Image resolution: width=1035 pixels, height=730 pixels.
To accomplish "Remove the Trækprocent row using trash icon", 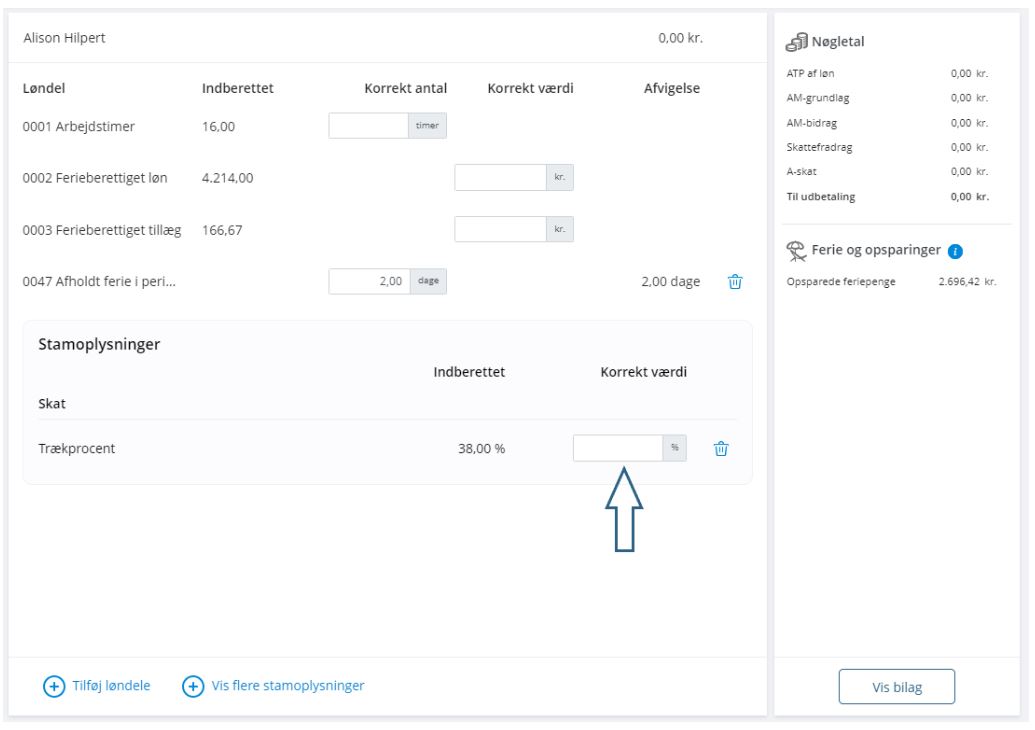I will tap(721, 449).
